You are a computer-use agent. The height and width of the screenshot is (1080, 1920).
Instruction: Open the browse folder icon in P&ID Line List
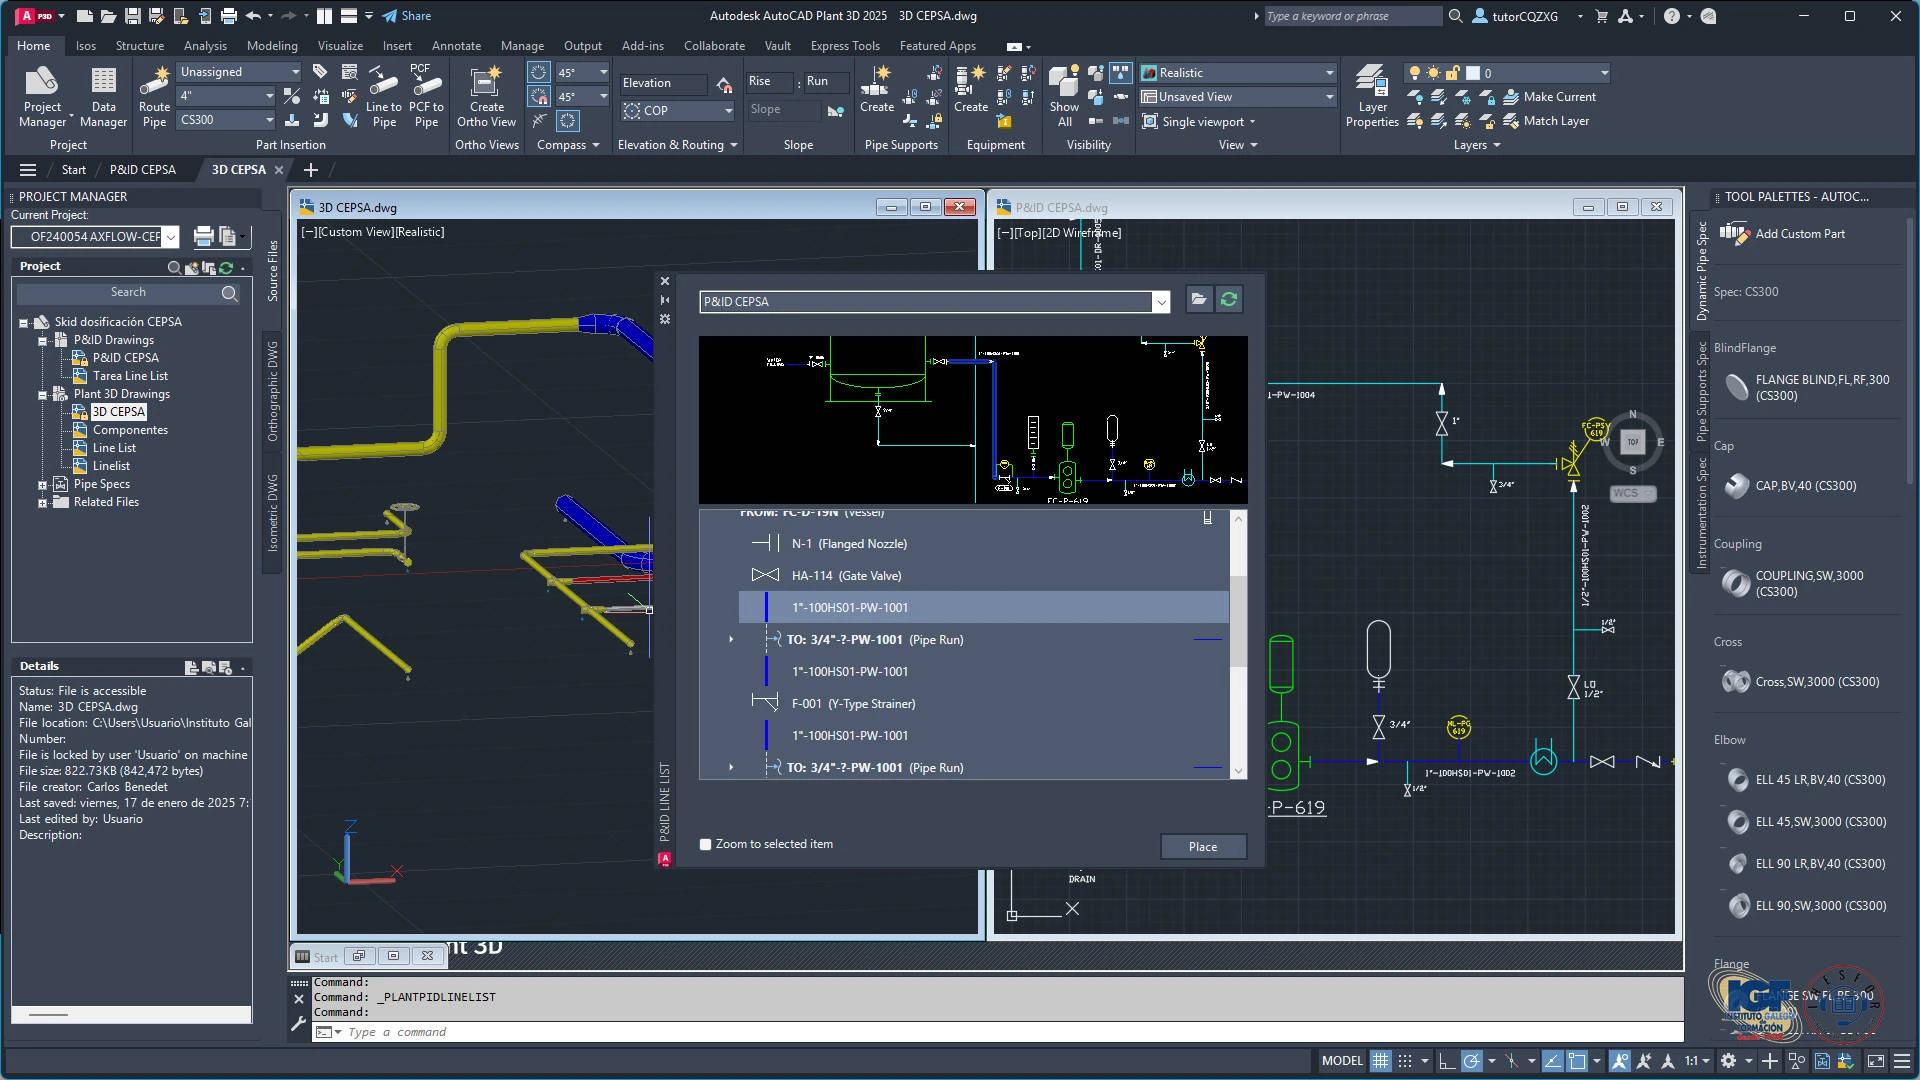(x=1198, y=299)
